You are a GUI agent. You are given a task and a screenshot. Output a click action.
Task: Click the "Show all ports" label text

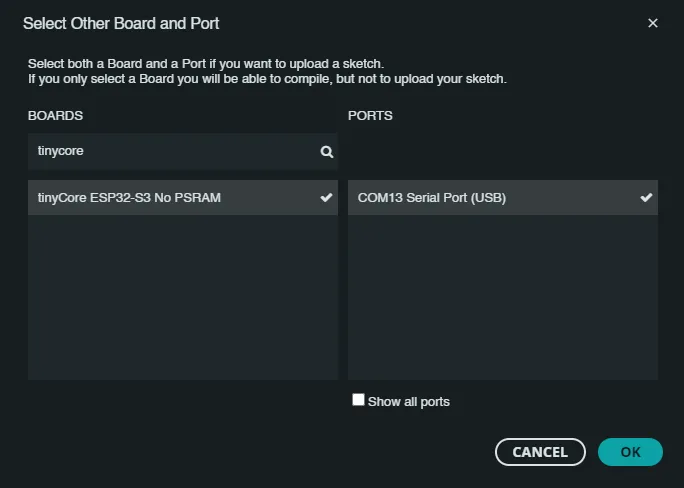(409, 402)
